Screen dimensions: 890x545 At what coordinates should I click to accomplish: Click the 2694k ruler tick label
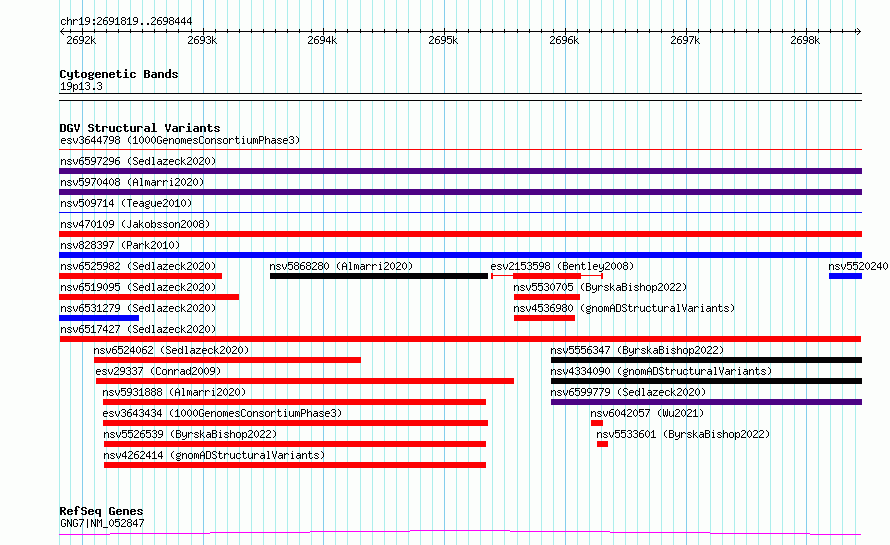[x=322, y=40]
